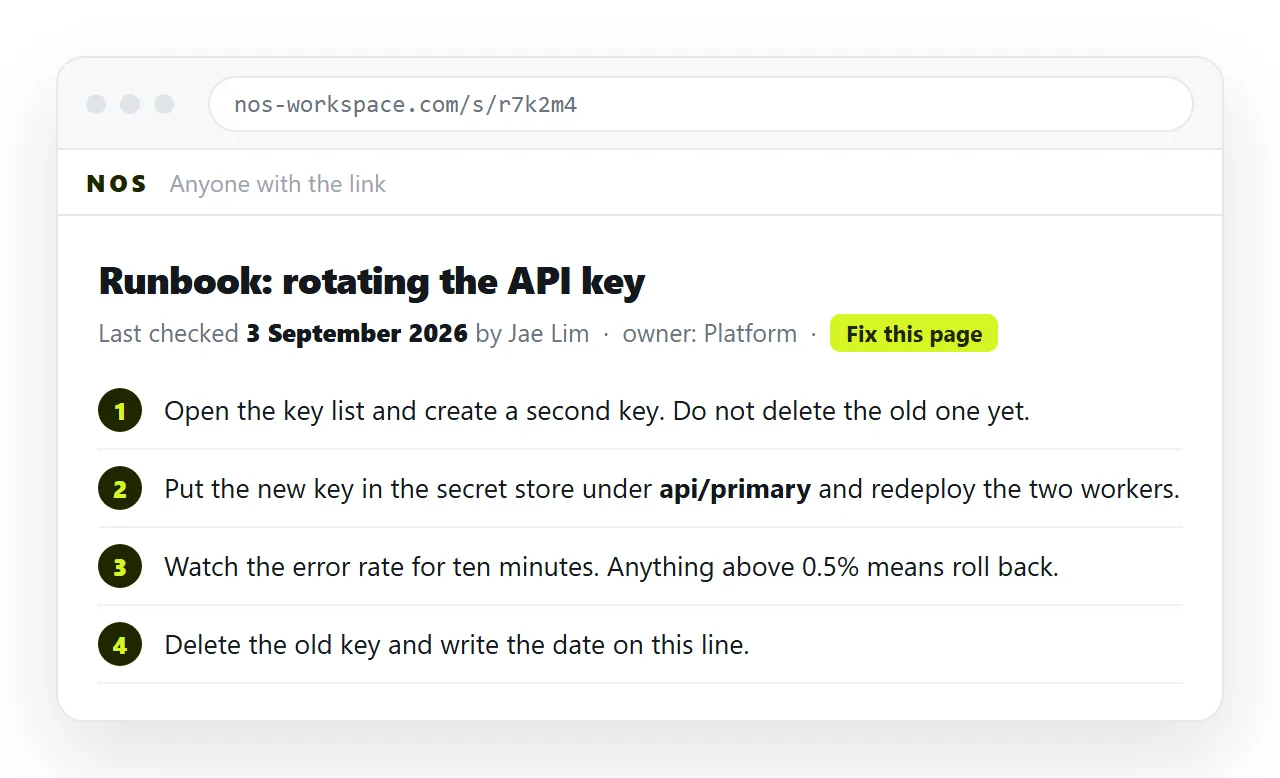Open the Jae Lim author name
The width and height of the screenshot is (1280, 778).
[549, 334]
